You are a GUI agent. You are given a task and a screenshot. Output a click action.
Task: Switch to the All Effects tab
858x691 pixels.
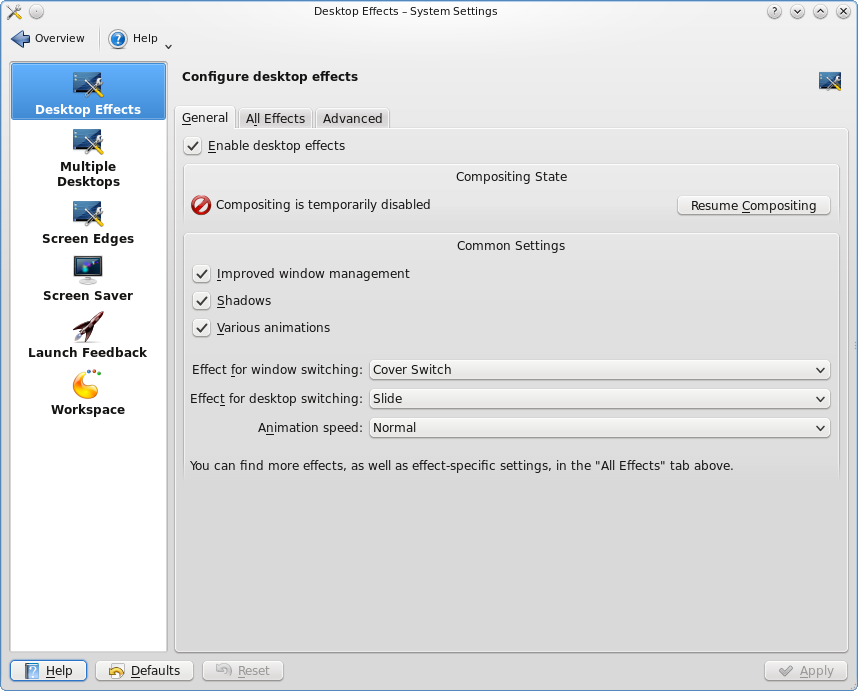coord(275,118)
